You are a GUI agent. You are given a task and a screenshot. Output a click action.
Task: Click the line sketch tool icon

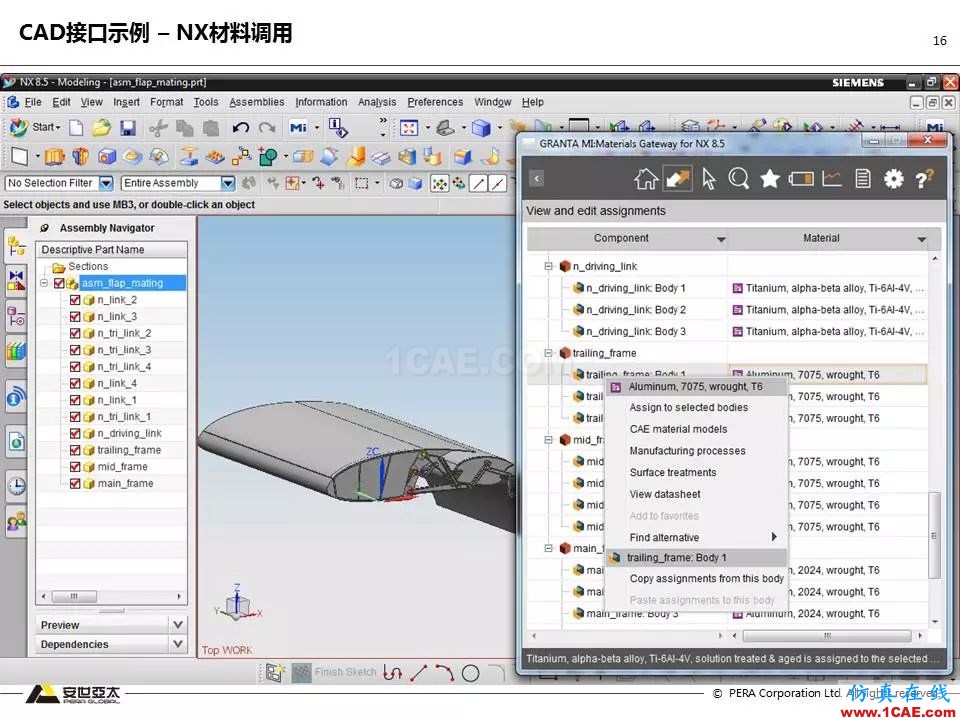(419, 673)
